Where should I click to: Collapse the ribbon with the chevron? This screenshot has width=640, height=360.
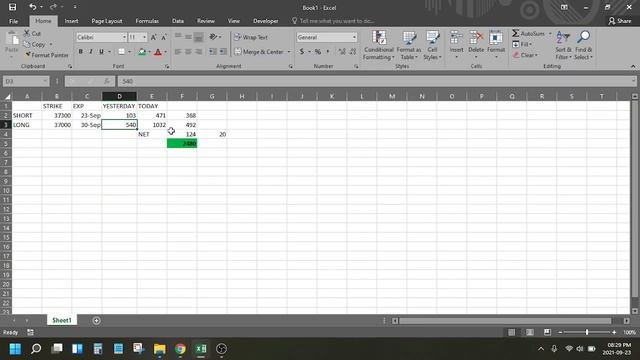633,66
